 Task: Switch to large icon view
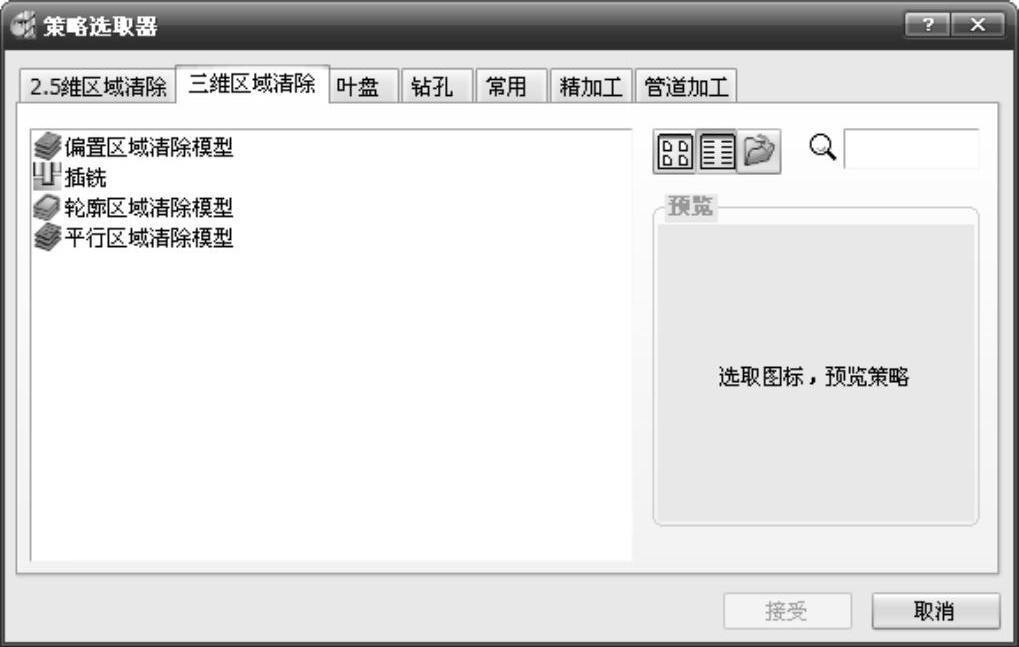[675, 152]
